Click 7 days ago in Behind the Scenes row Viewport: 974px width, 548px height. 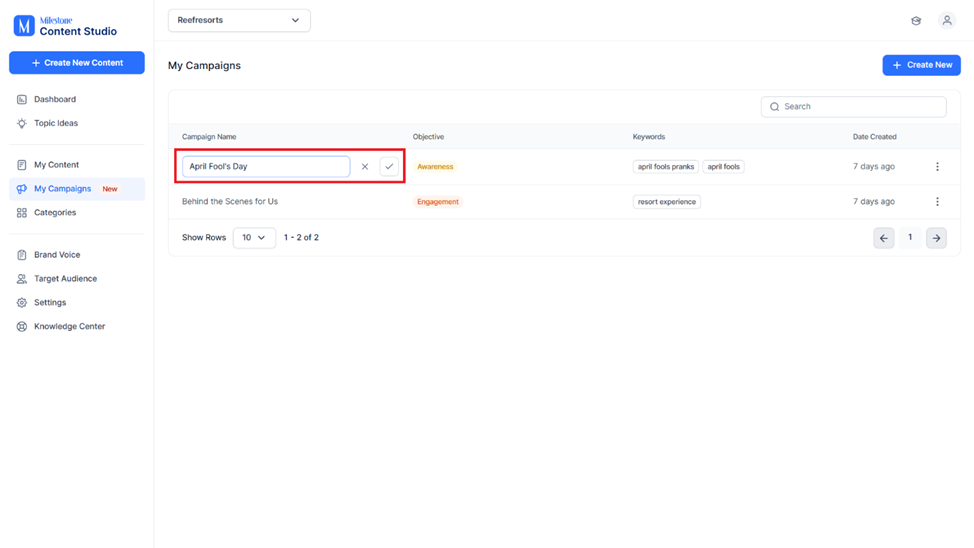[873, 201]
